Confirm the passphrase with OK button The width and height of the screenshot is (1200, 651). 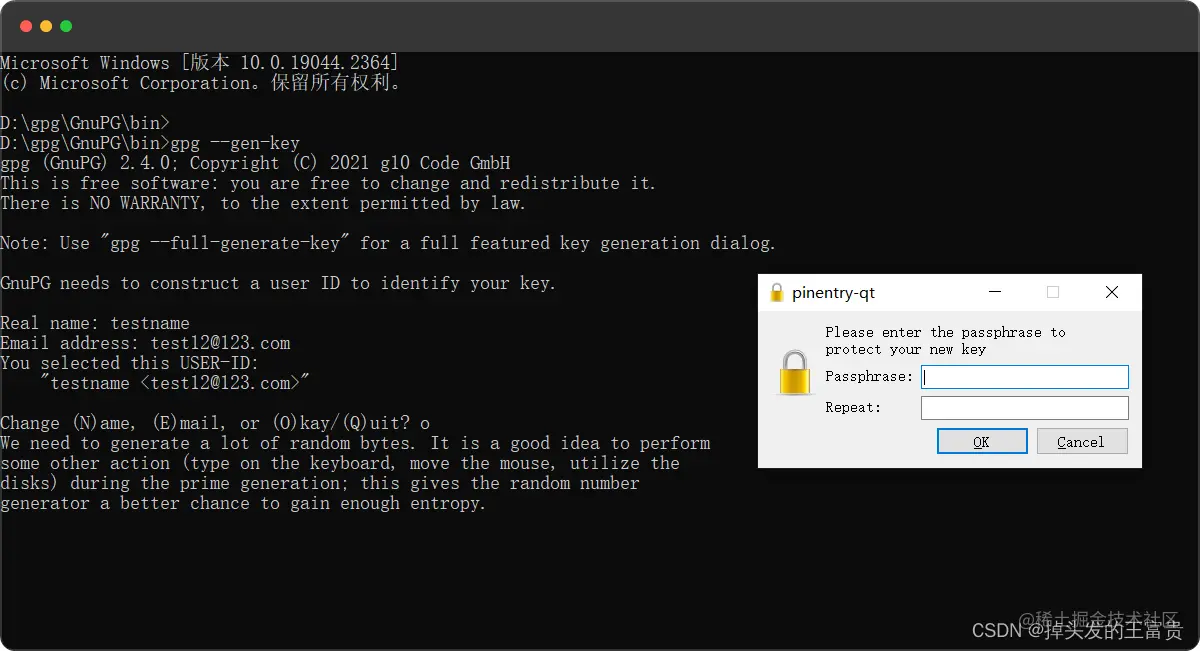click(982, 441)
